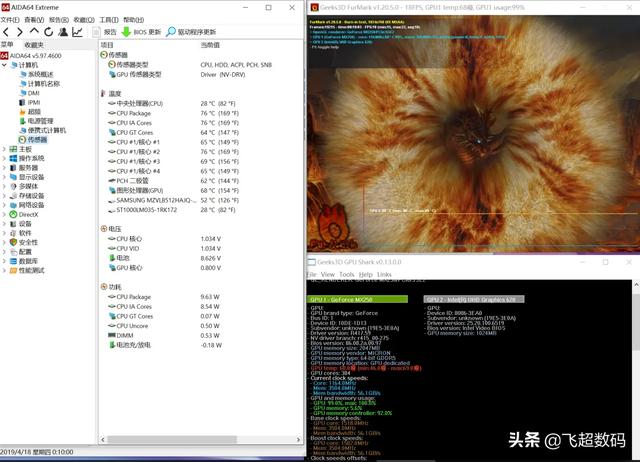Select the PCH 二极管 temperature row

(x=173, y=181)
